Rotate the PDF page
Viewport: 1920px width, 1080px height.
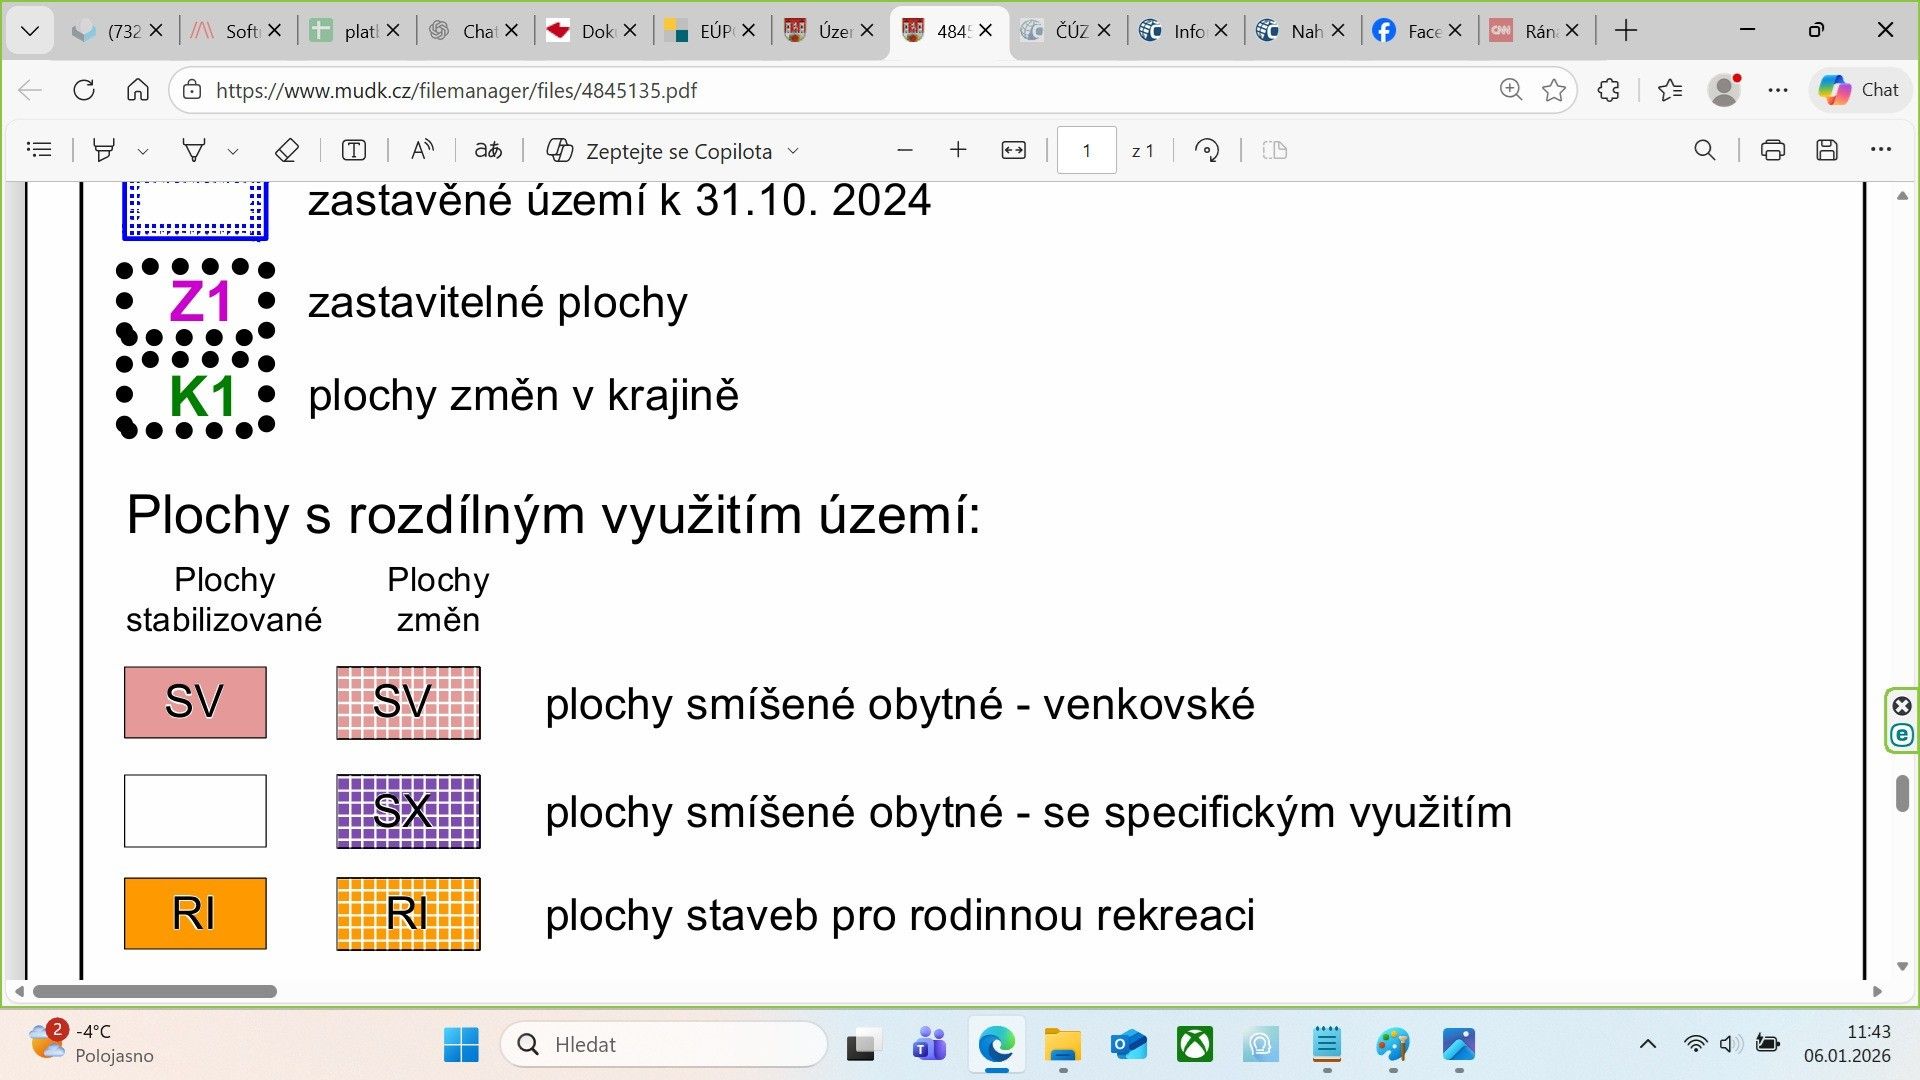[1207, 150]
